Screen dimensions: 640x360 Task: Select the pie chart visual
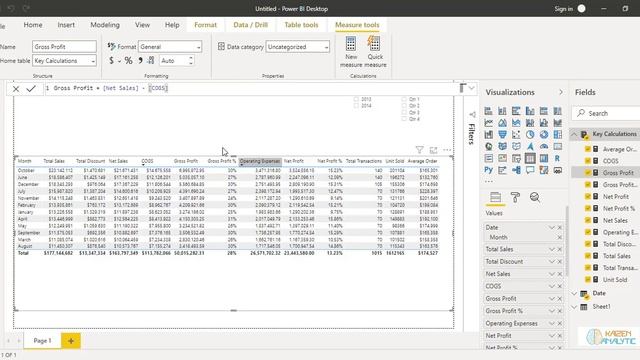click(x=530, y=135)
